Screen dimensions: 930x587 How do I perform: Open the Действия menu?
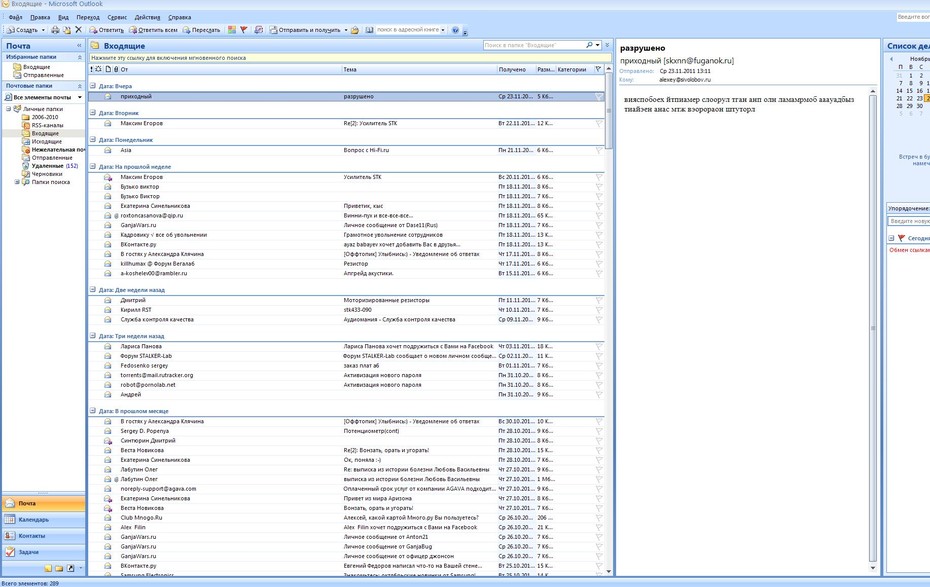tap(147, 17)
